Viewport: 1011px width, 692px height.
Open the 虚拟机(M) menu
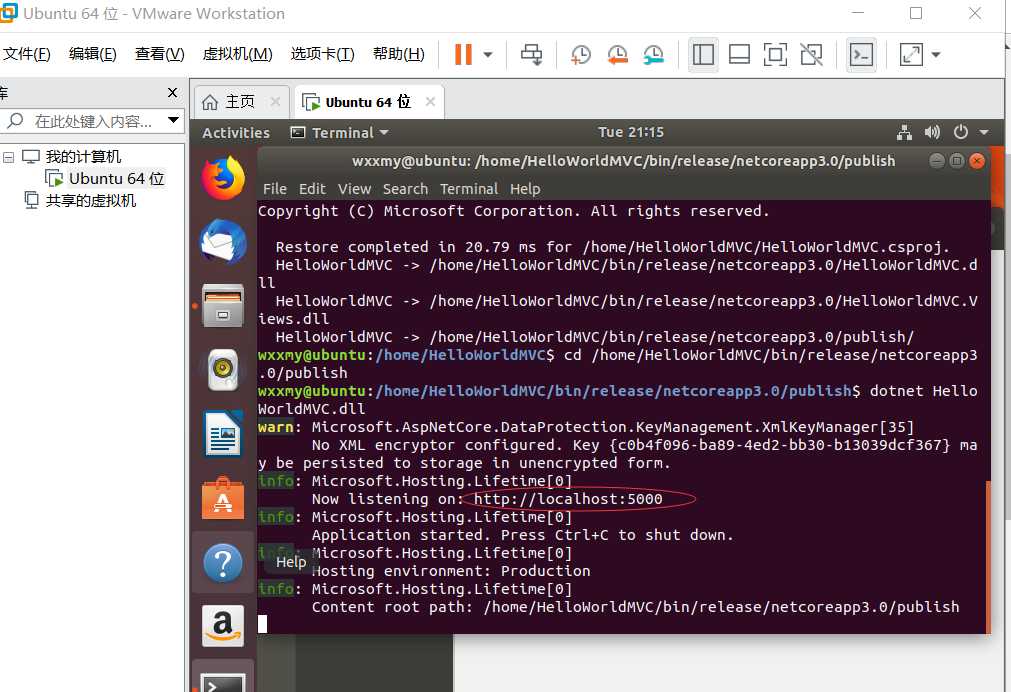237,54
